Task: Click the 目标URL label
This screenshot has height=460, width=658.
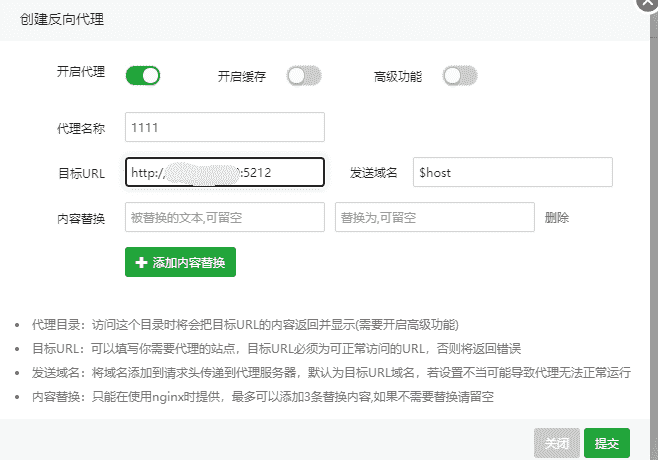Action: tap(81, 173)
